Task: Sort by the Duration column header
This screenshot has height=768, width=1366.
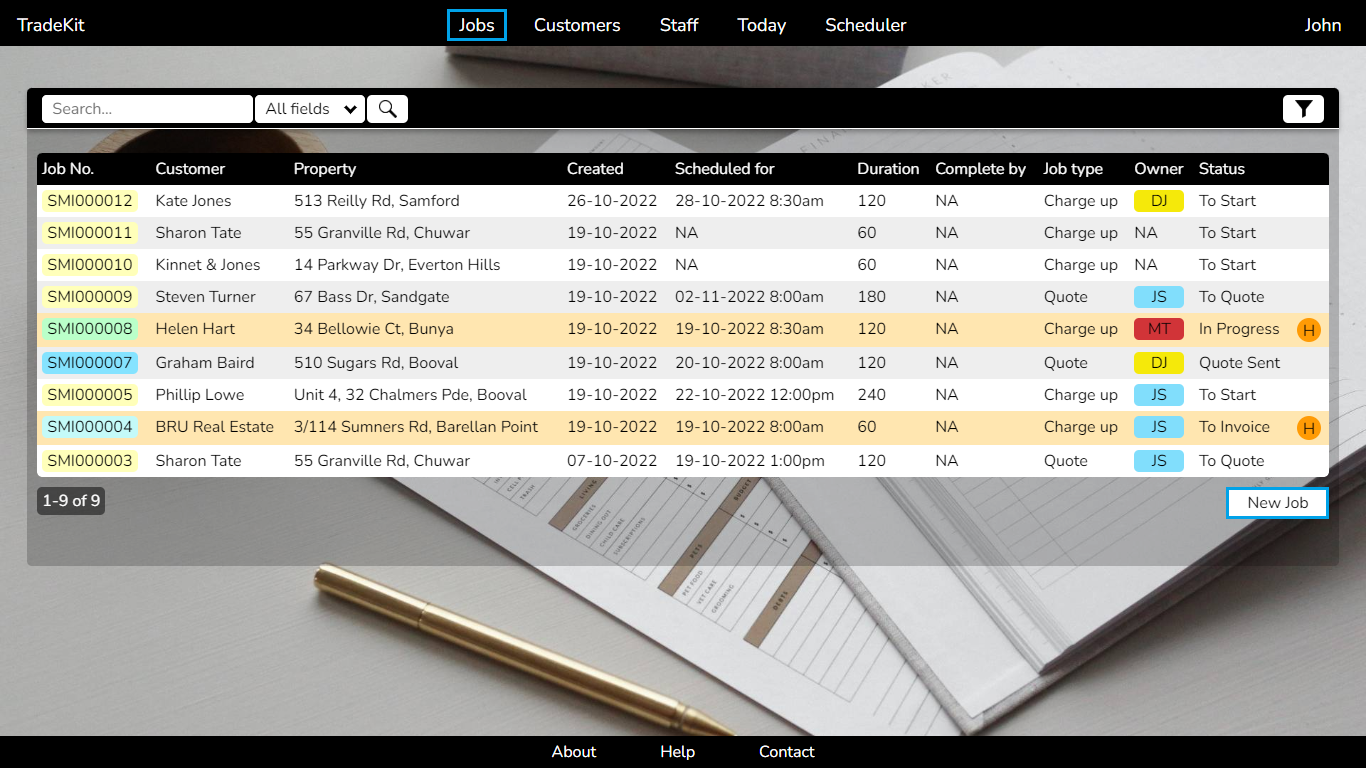Action: 888,169
